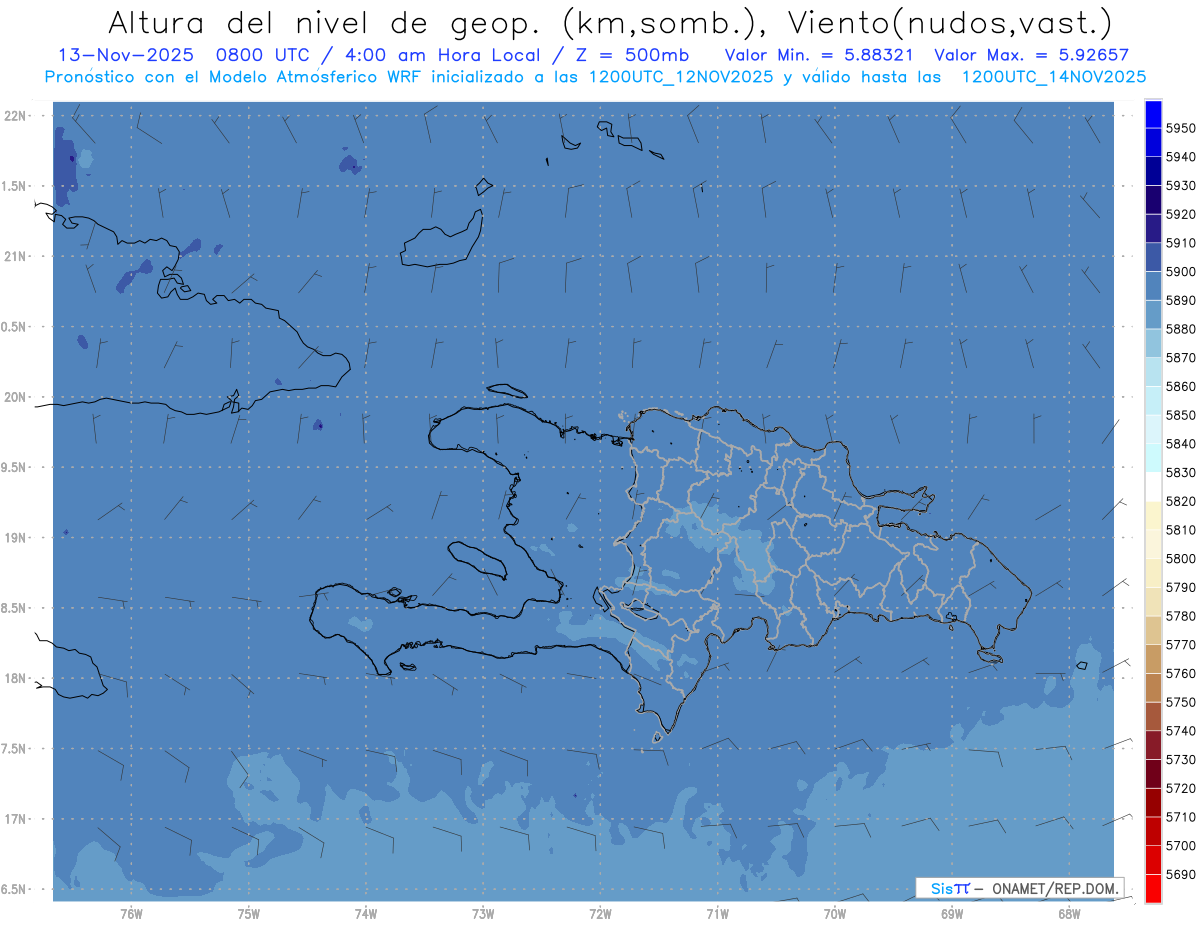This screenshot has height=927, width=1200.
Task: Click the 5950 color scale label
Action: coord(1180,128)
